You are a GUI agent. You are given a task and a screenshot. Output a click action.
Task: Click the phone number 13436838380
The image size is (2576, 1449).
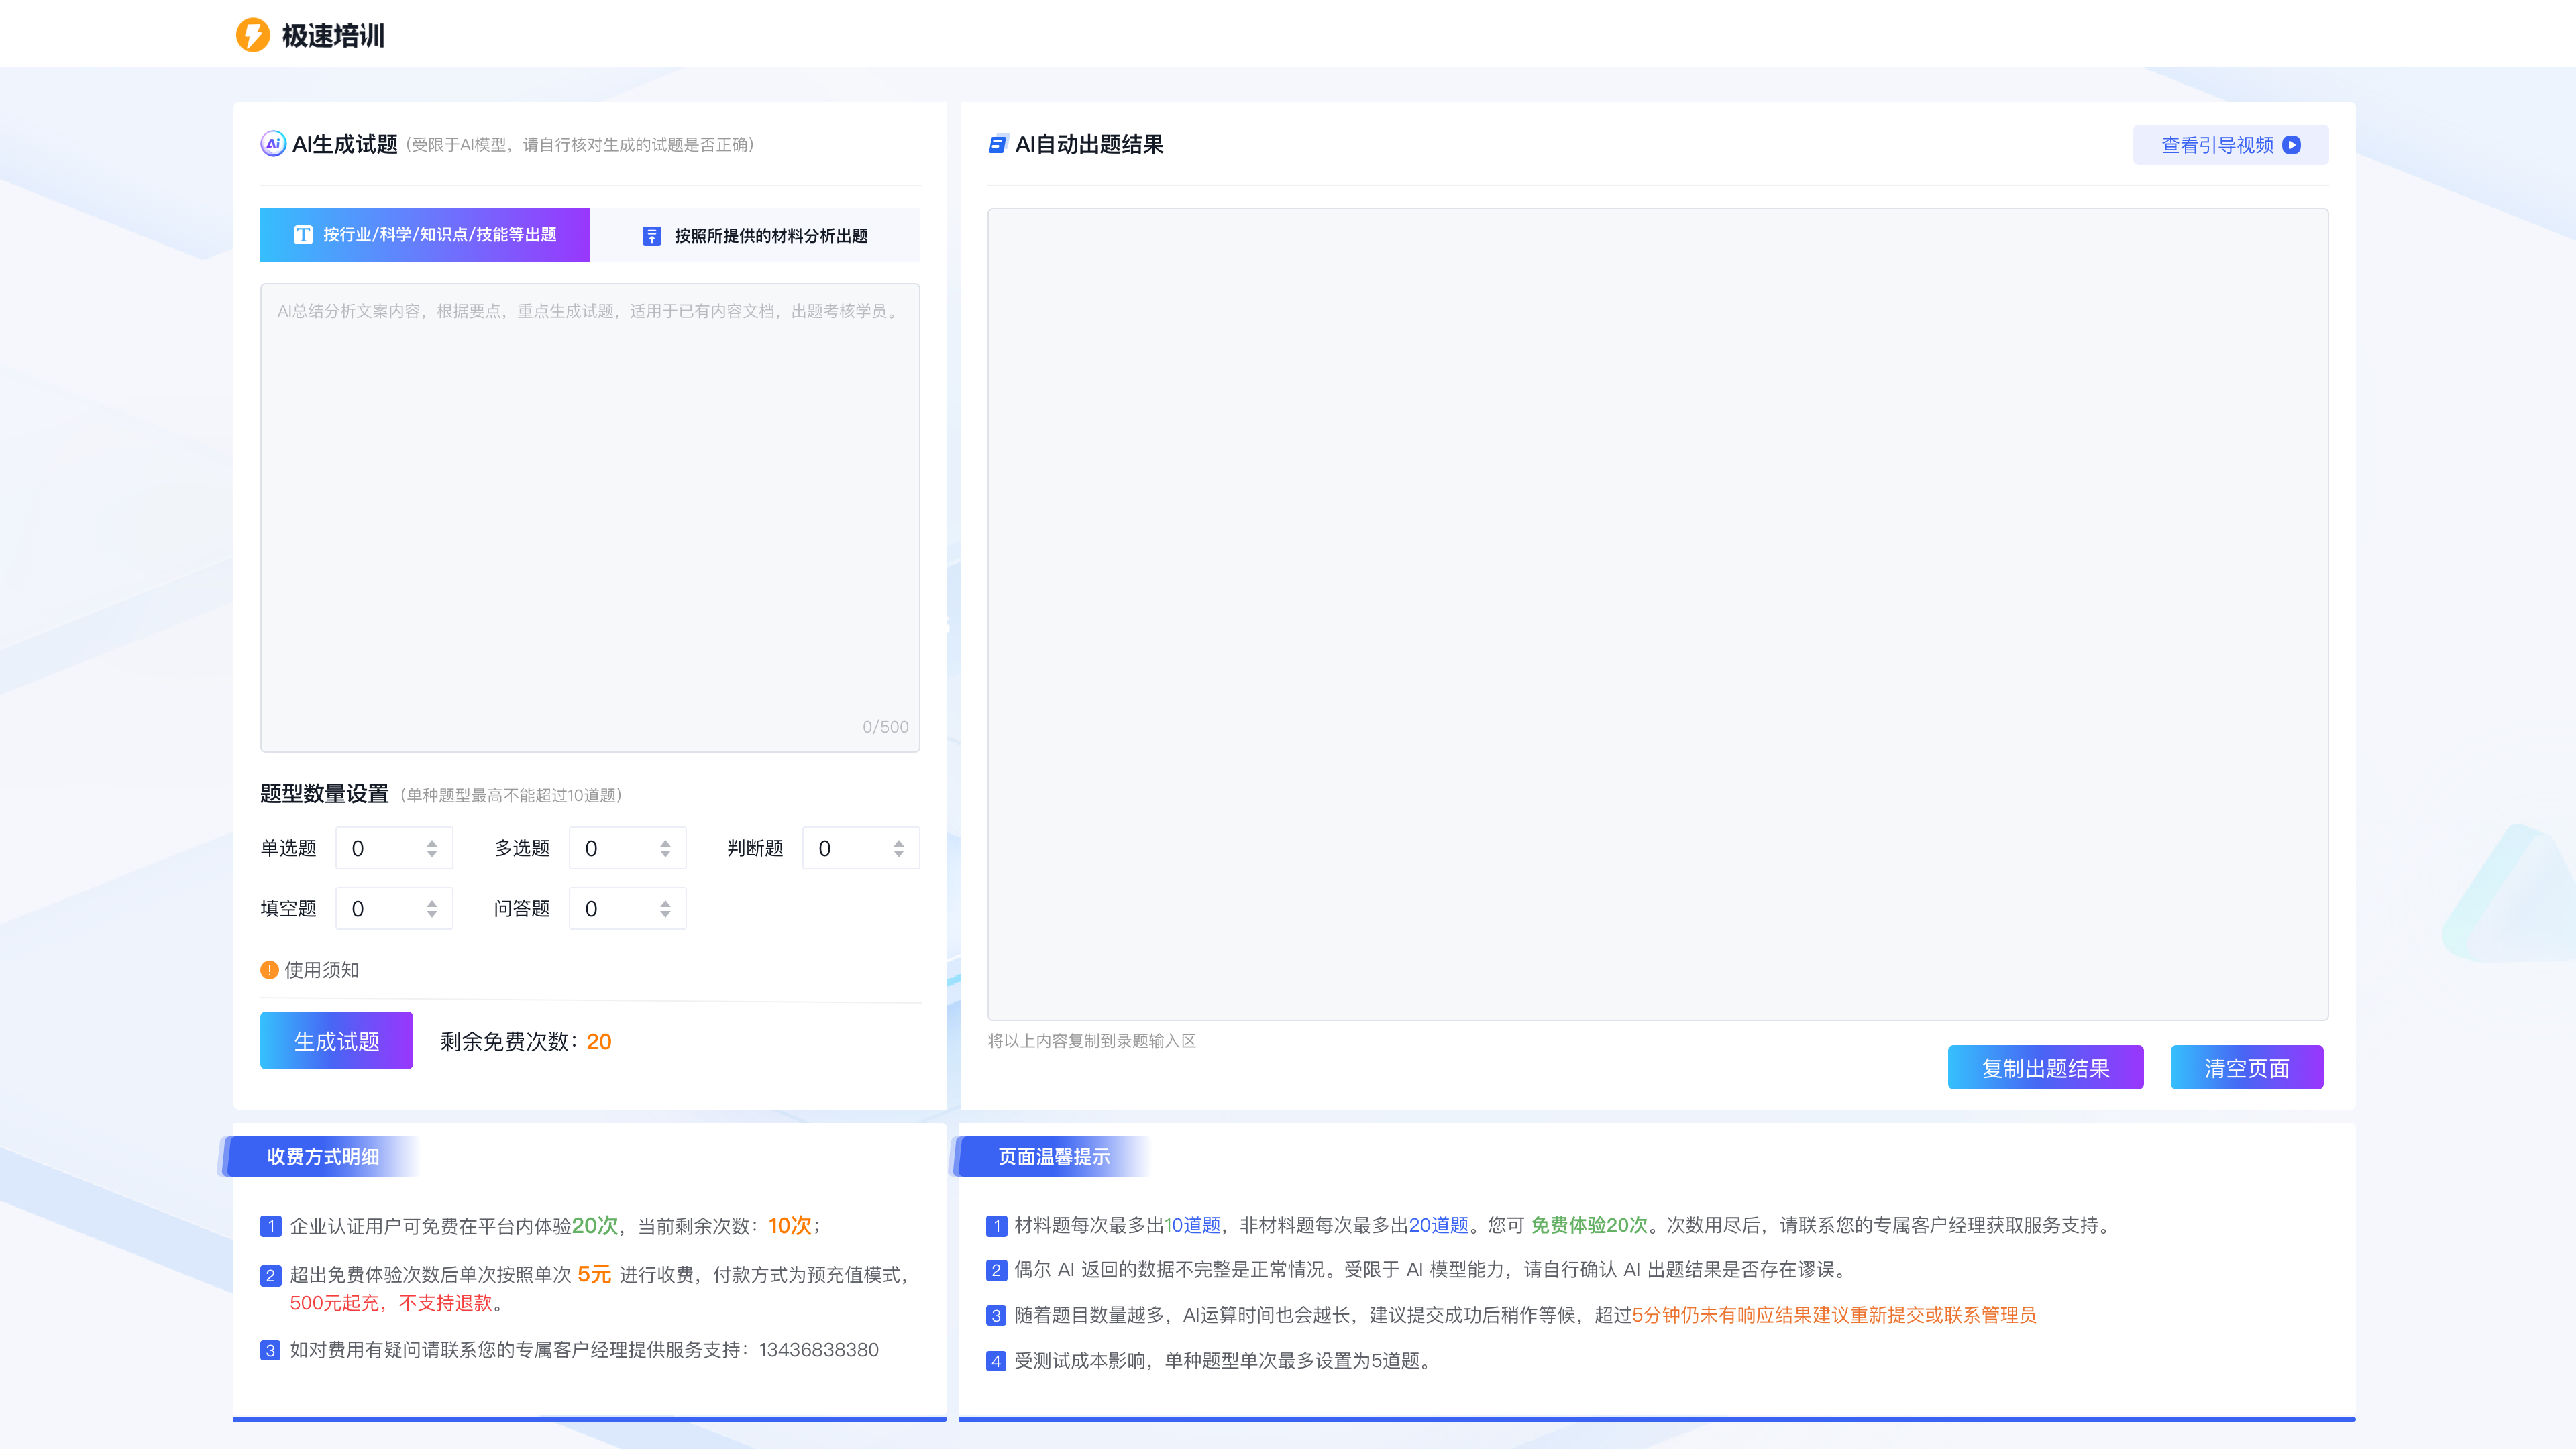click(x=818, y=1350)
